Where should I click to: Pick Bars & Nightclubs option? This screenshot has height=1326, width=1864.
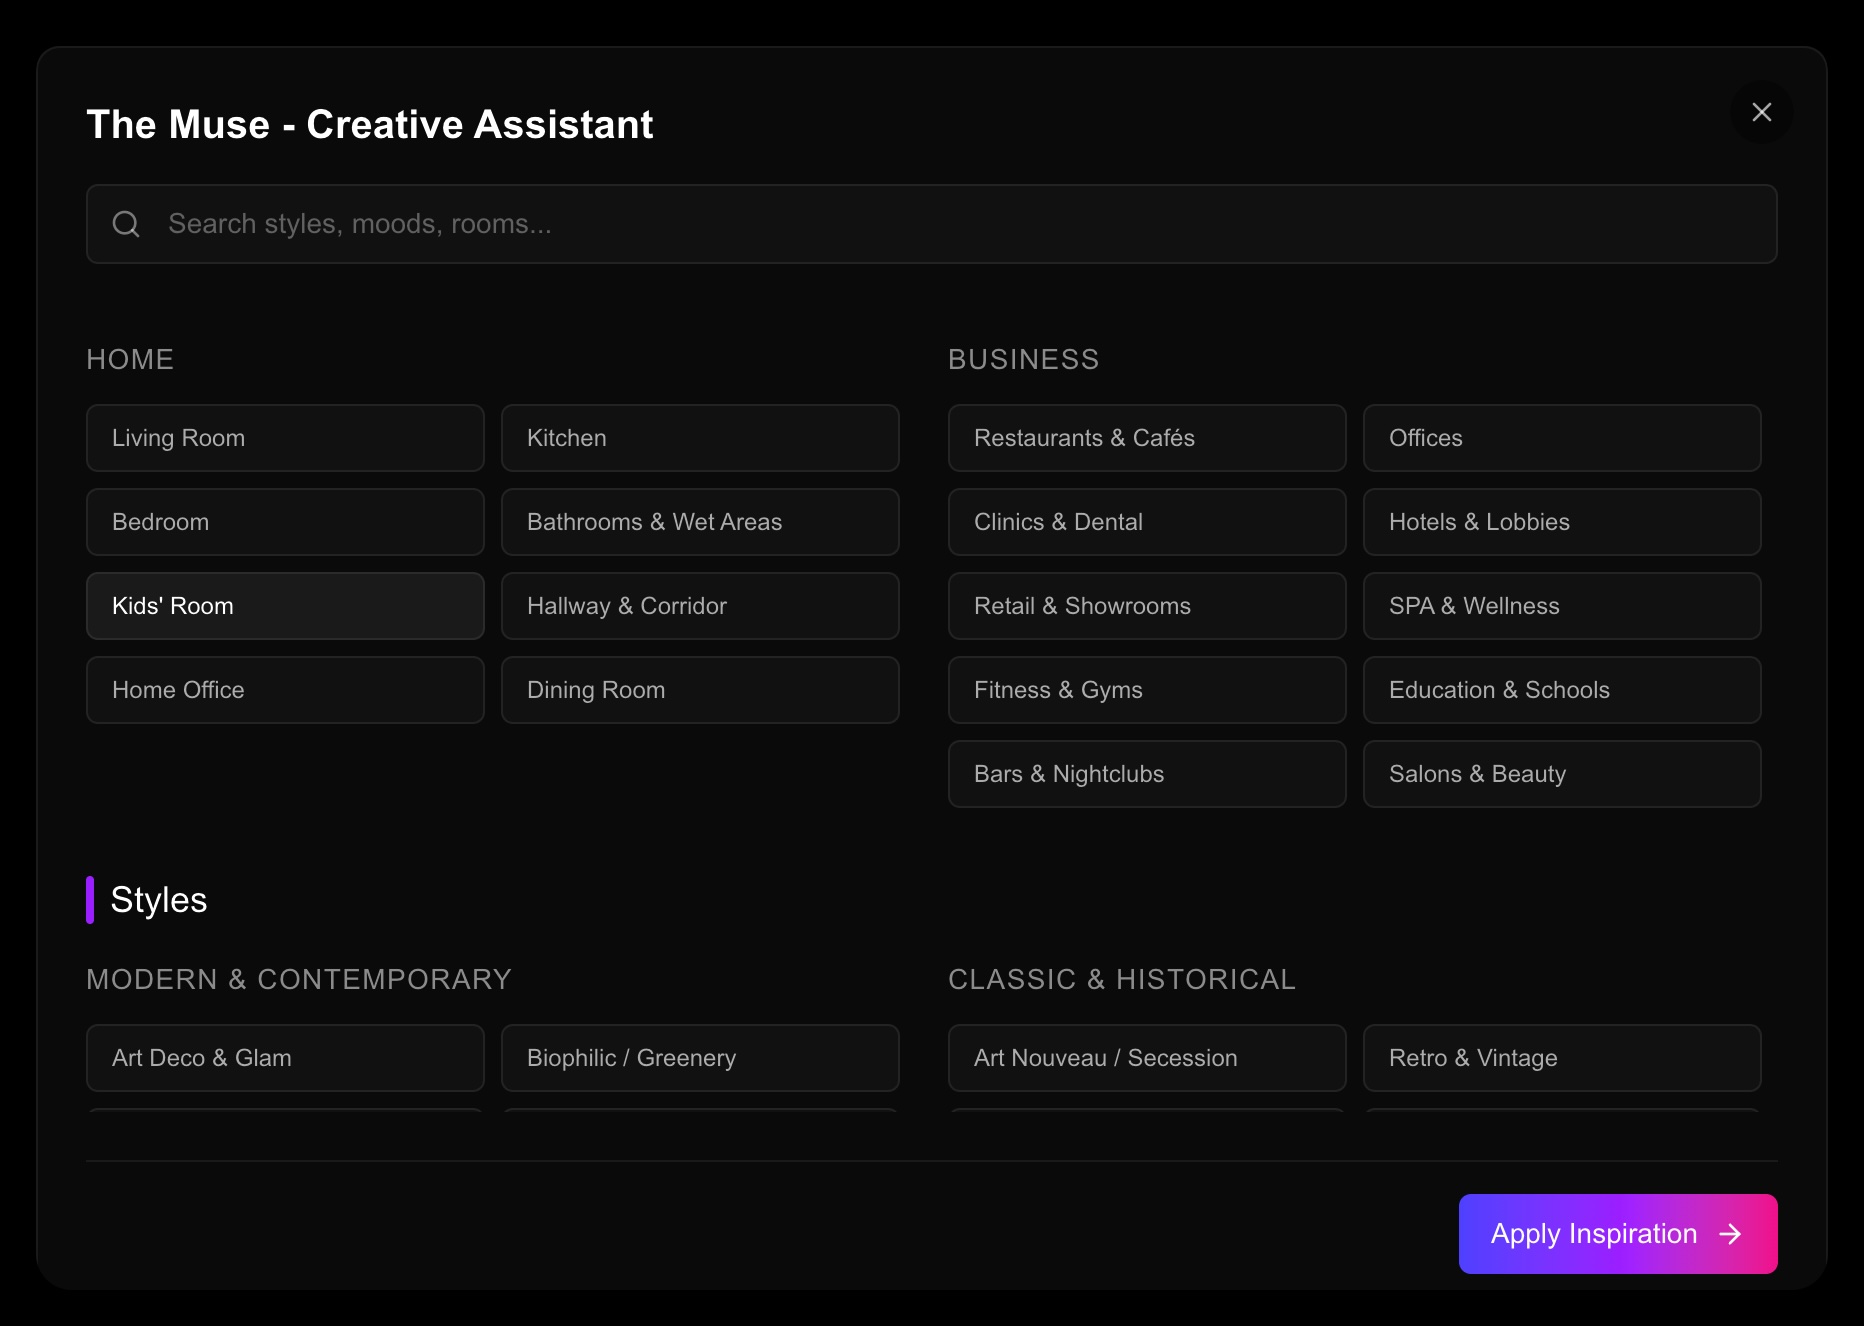(x=1147, y=774)
